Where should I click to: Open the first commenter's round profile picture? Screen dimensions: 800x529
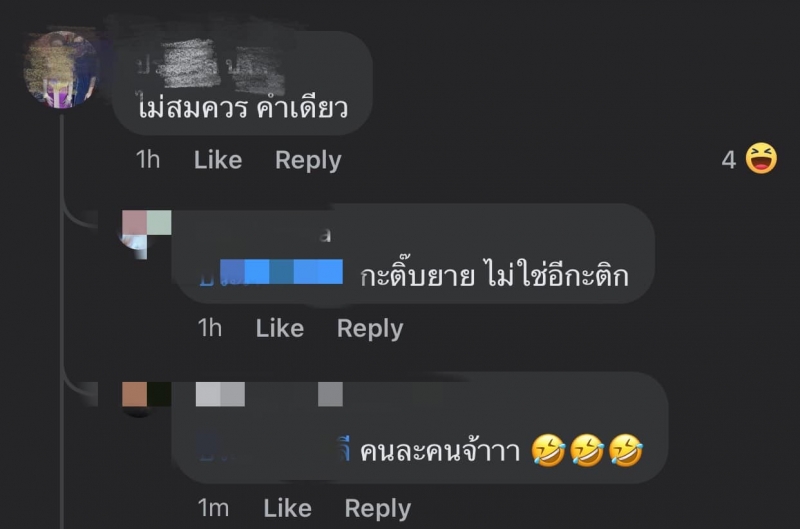click(61, 70)
